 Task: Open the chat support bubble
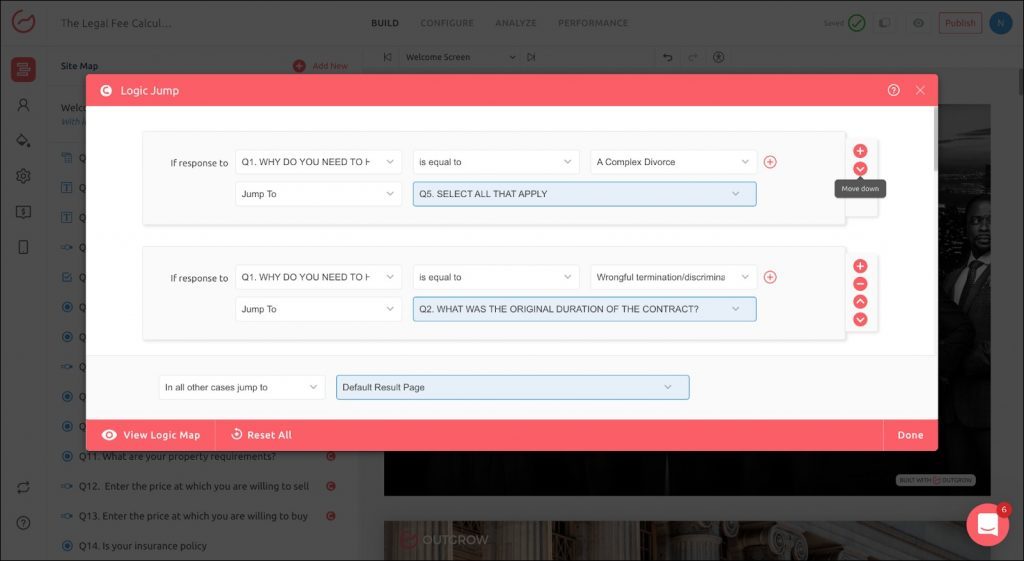pos(987,525)
